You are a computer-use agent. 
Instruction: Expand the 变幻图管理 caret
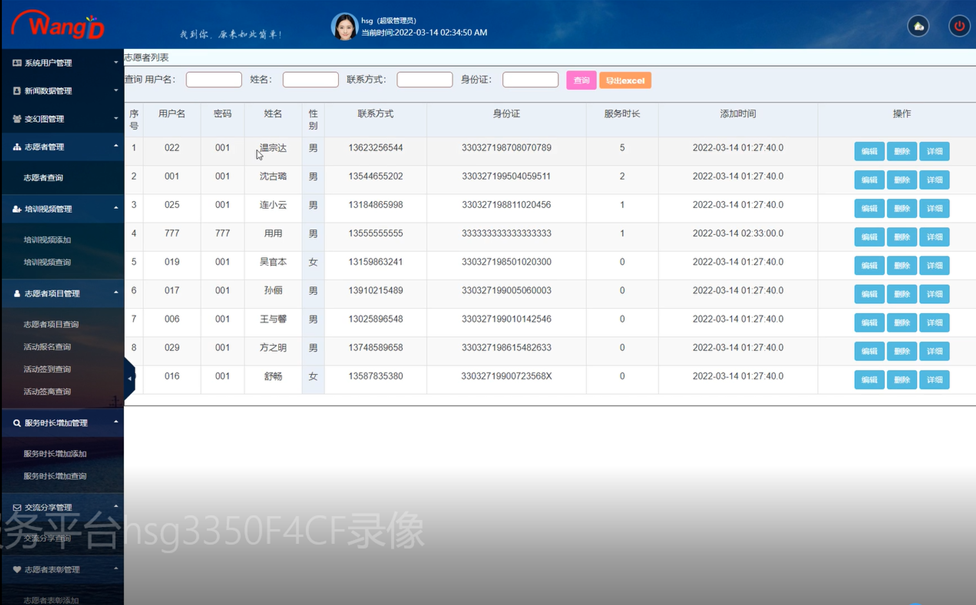[116, 118]
